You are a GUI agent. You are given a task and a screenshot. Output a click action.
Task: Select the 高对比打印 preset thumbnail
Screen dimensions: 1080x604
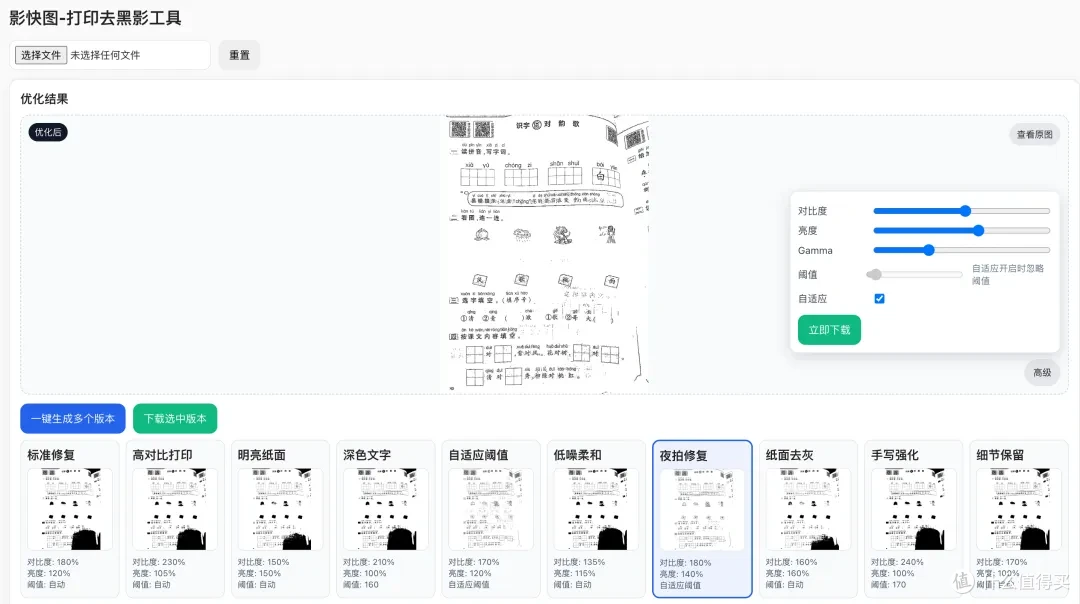(175, 509)
